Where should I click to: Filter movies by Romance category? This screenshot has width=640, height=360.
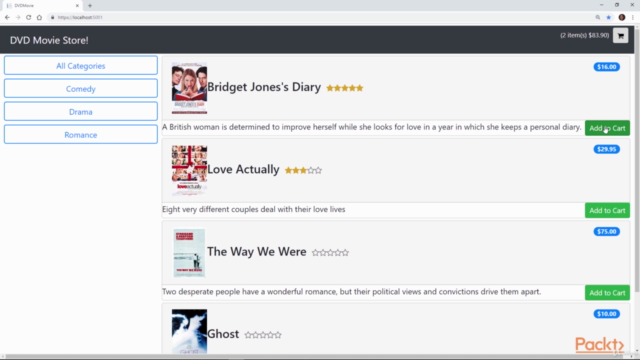(81, 135)
